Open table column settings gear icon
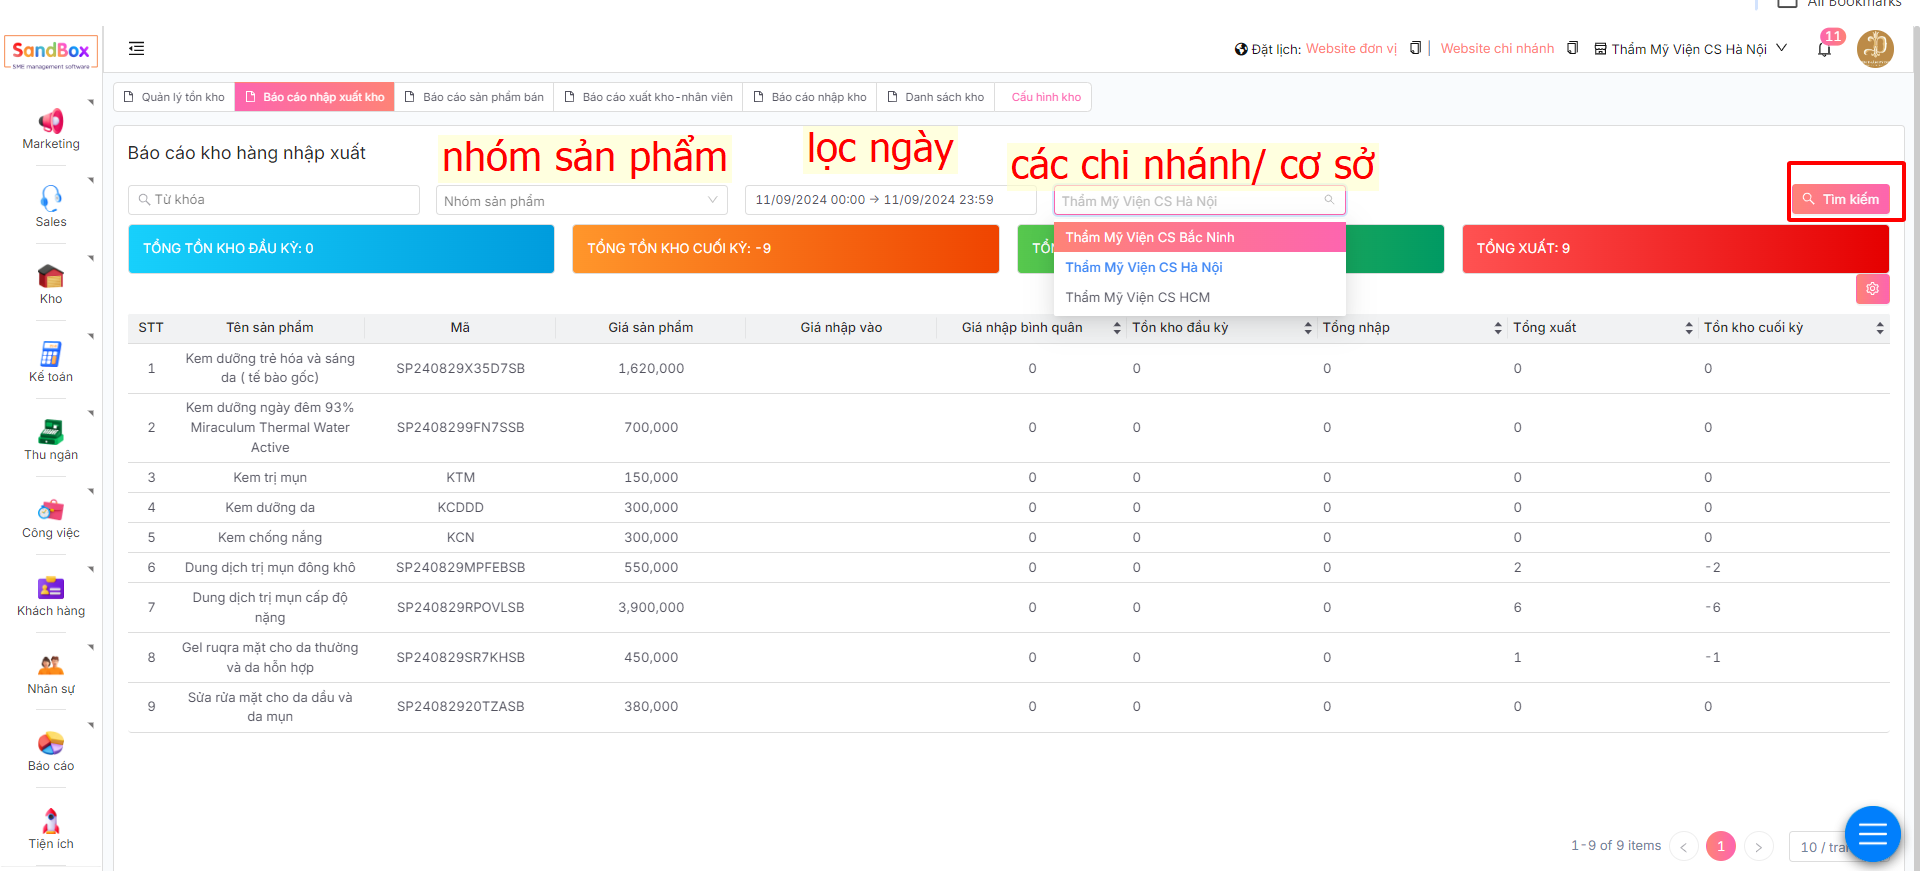The width and height of the screenshot is (1920, 871). tap(1872, 289)
